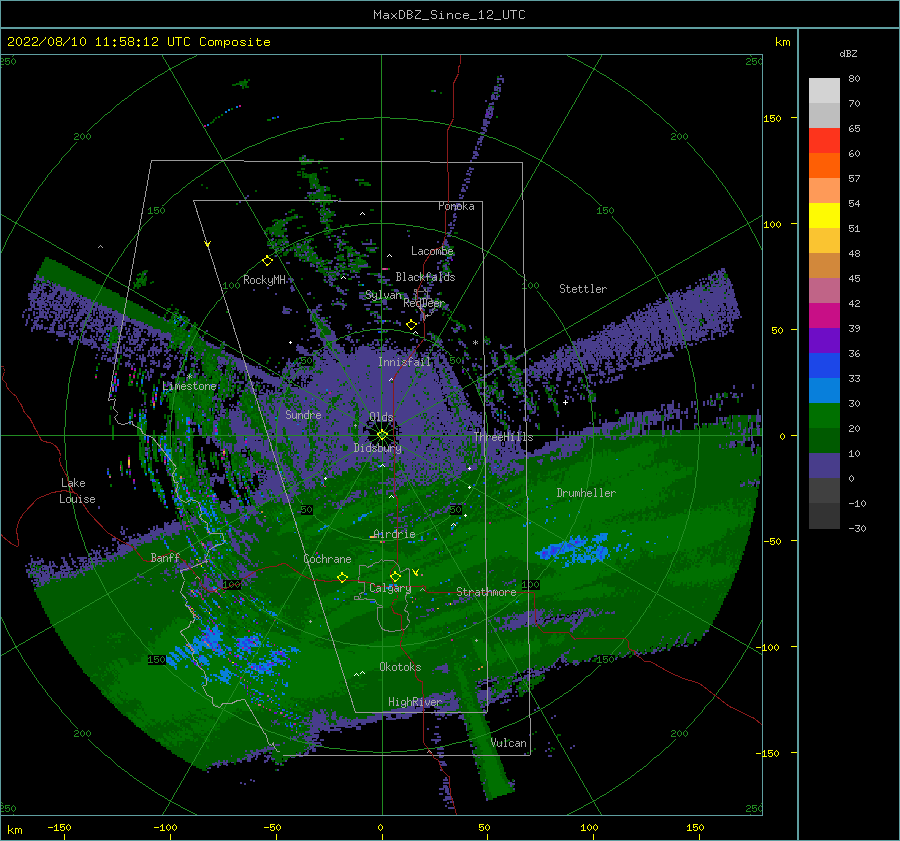Viewport: 900px width, 841px height.
Task: Click the yellow diamond marker beside RockyMH
Action: 267,261
